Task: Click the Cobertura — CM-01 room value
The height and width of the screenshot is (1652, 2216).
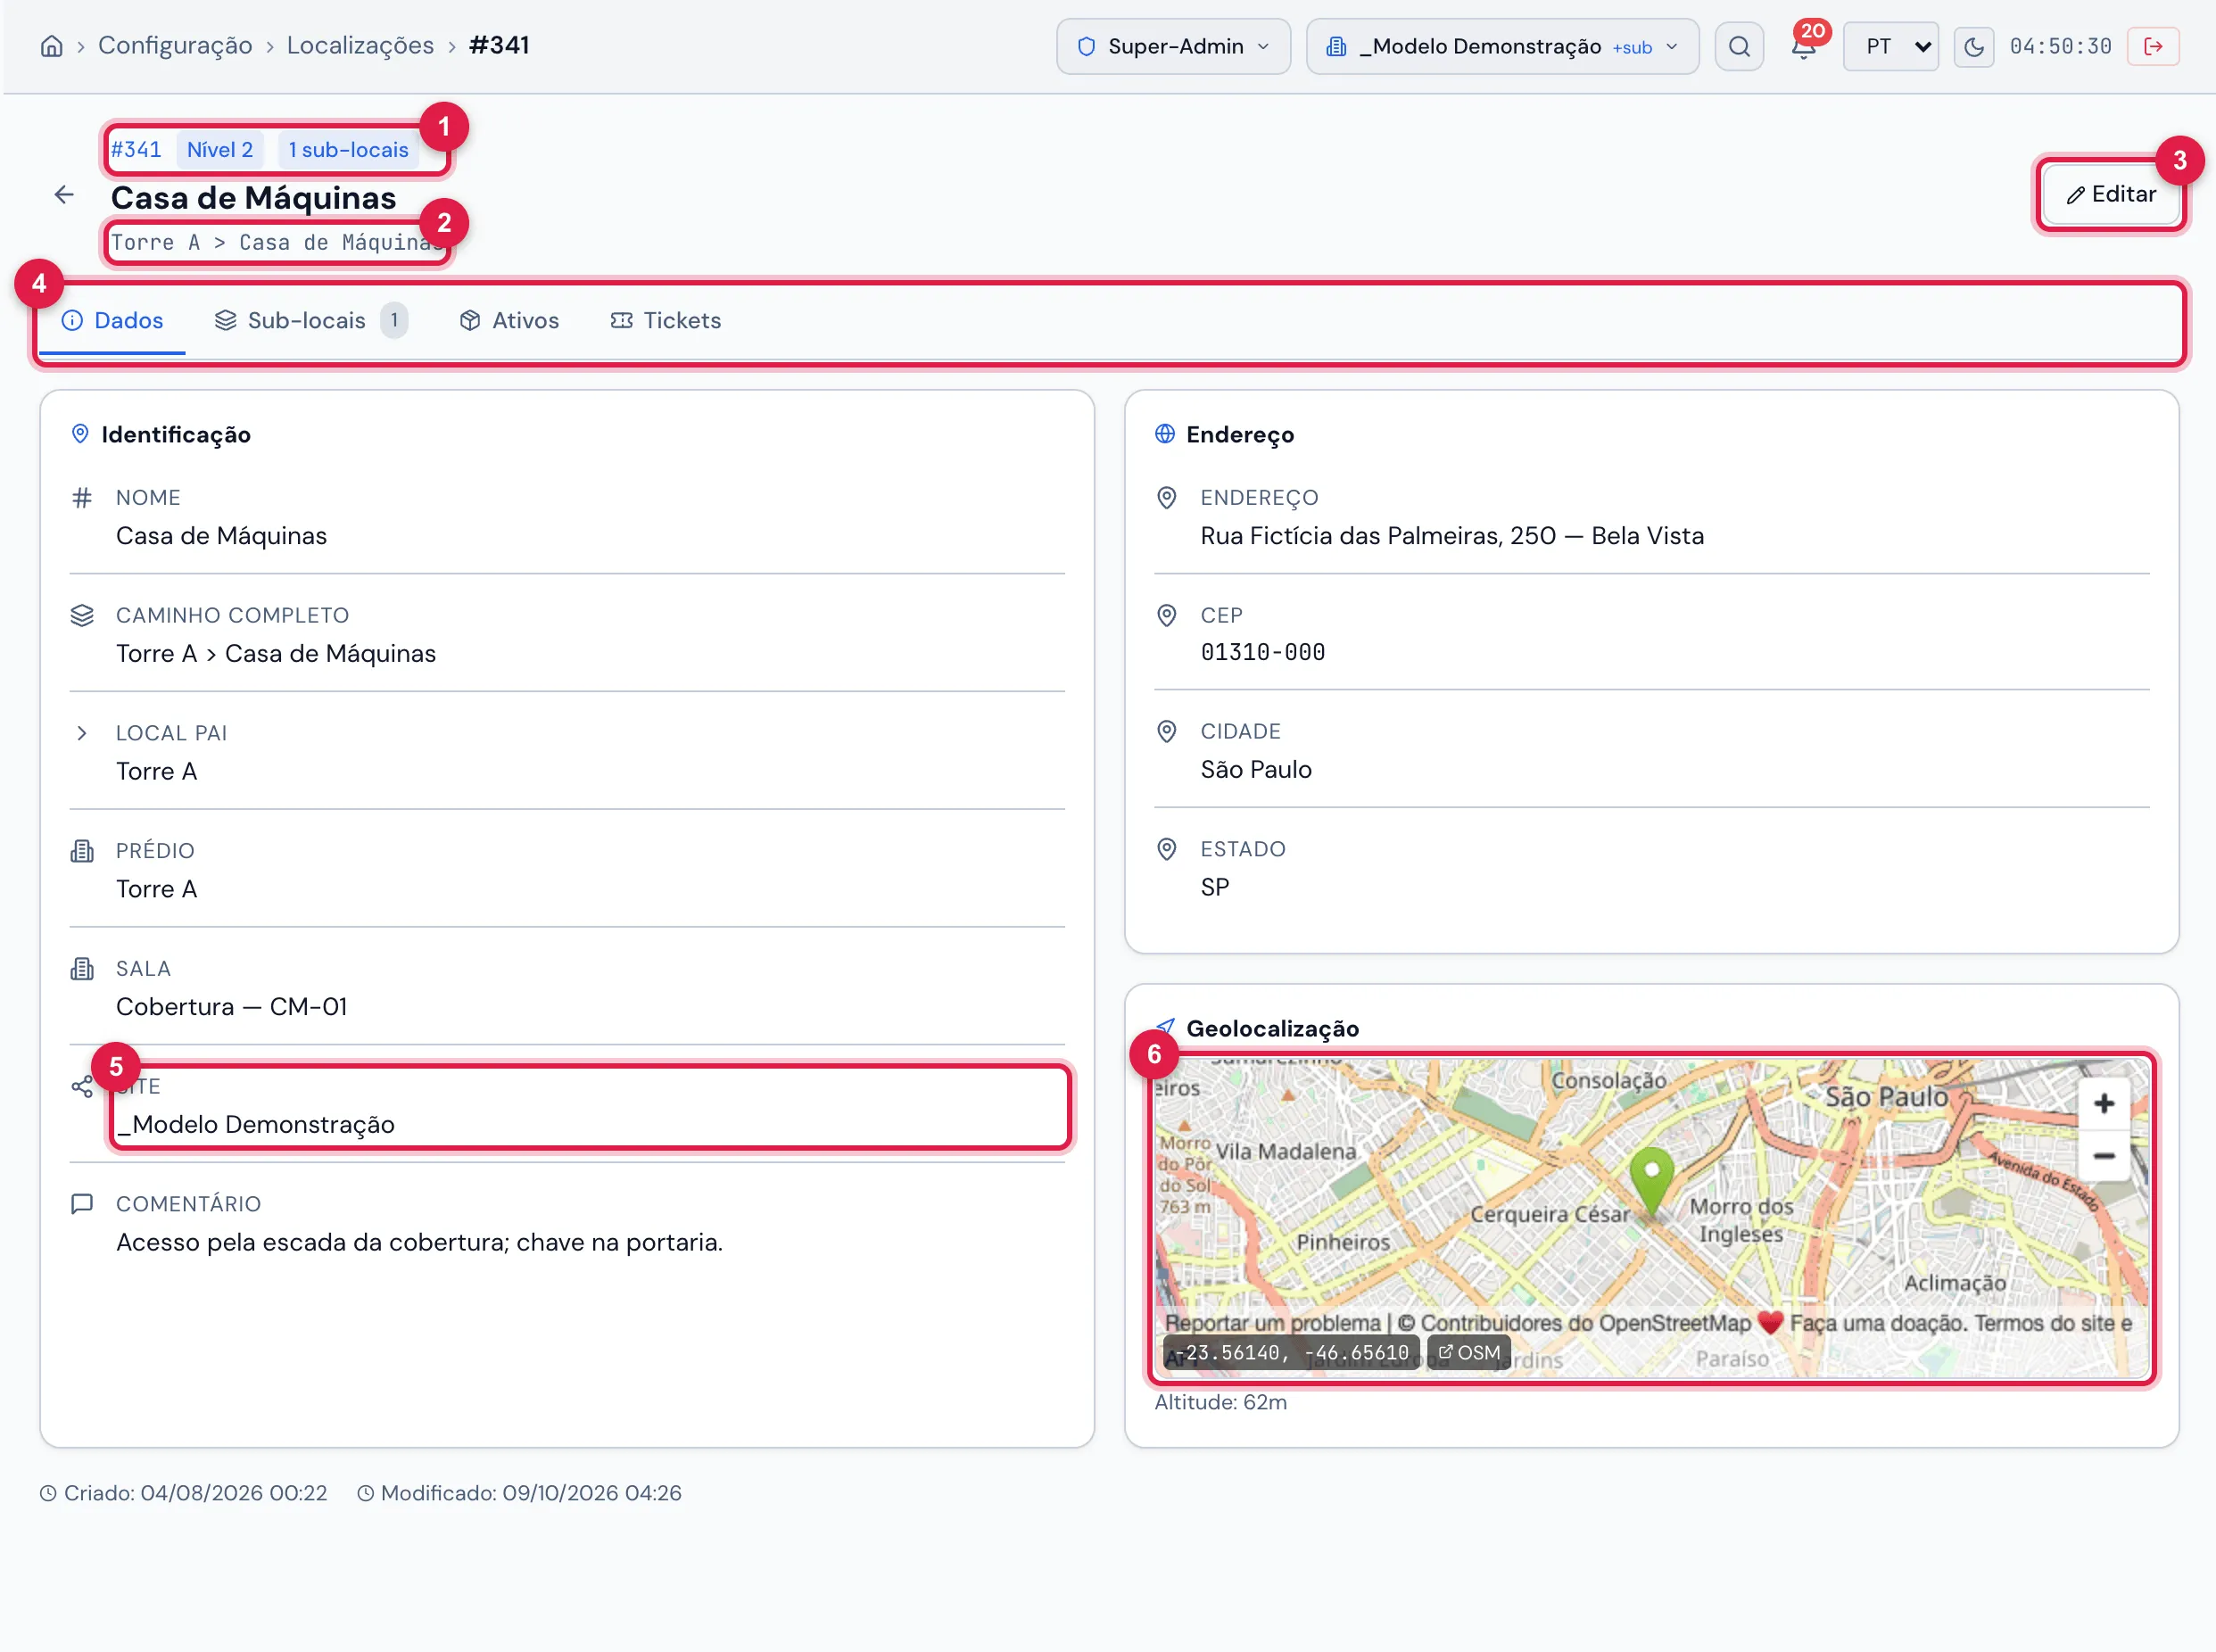Action: click(x=232, y=1007)
